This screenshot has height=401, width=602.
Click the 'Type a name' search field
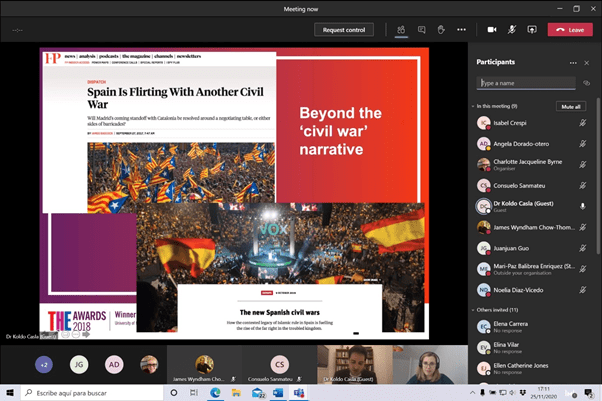525,83
